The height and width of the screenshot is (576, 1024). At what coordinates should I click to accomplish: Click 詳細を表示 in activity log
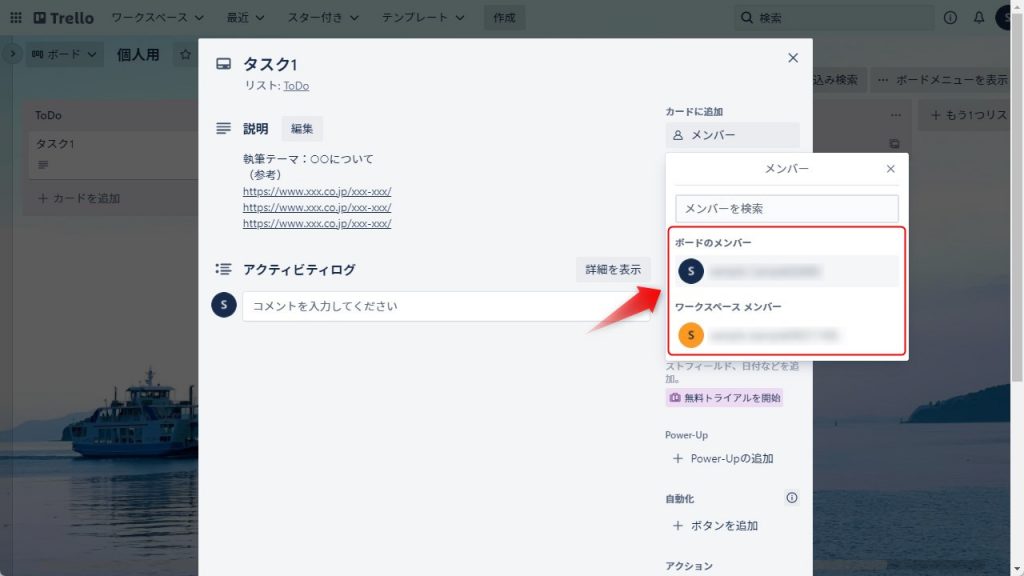pyautogui.click(x=613, y=270)
